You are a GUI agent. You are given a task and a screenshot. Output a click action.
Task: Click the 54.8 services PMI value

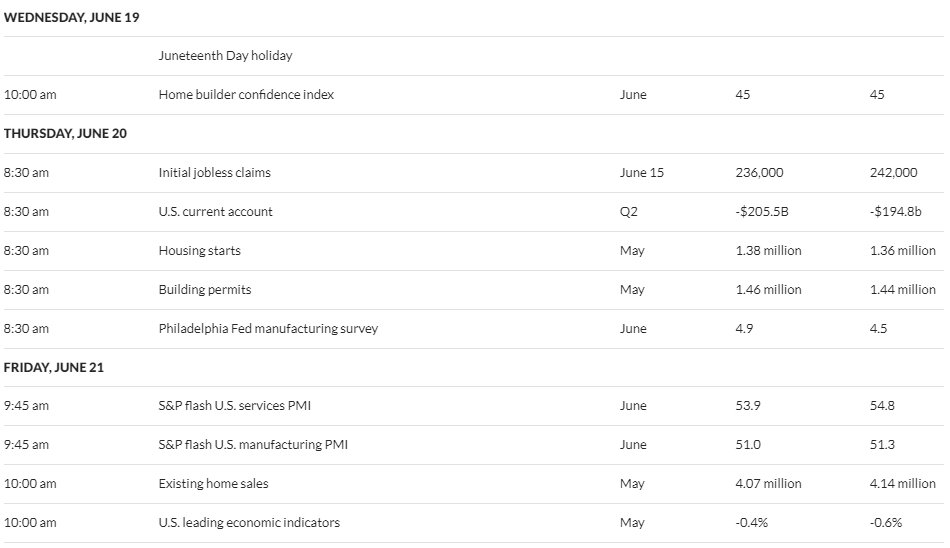click(882, 406)
